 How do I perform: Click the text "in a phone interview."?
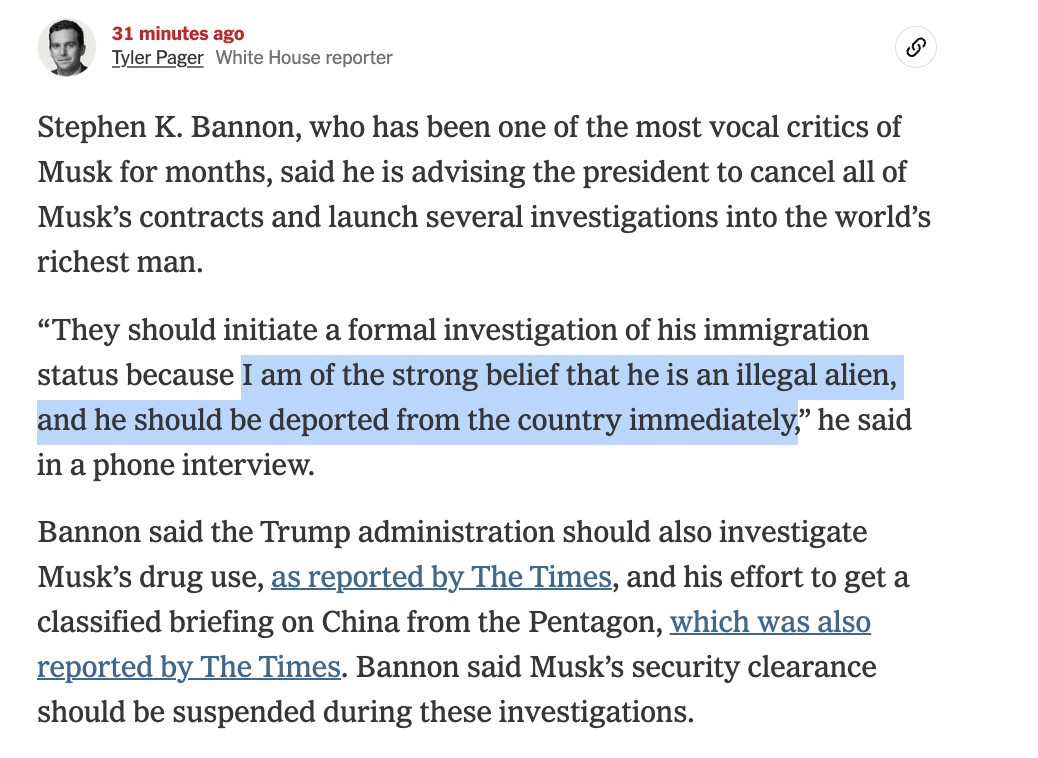[x=176, y=465]
